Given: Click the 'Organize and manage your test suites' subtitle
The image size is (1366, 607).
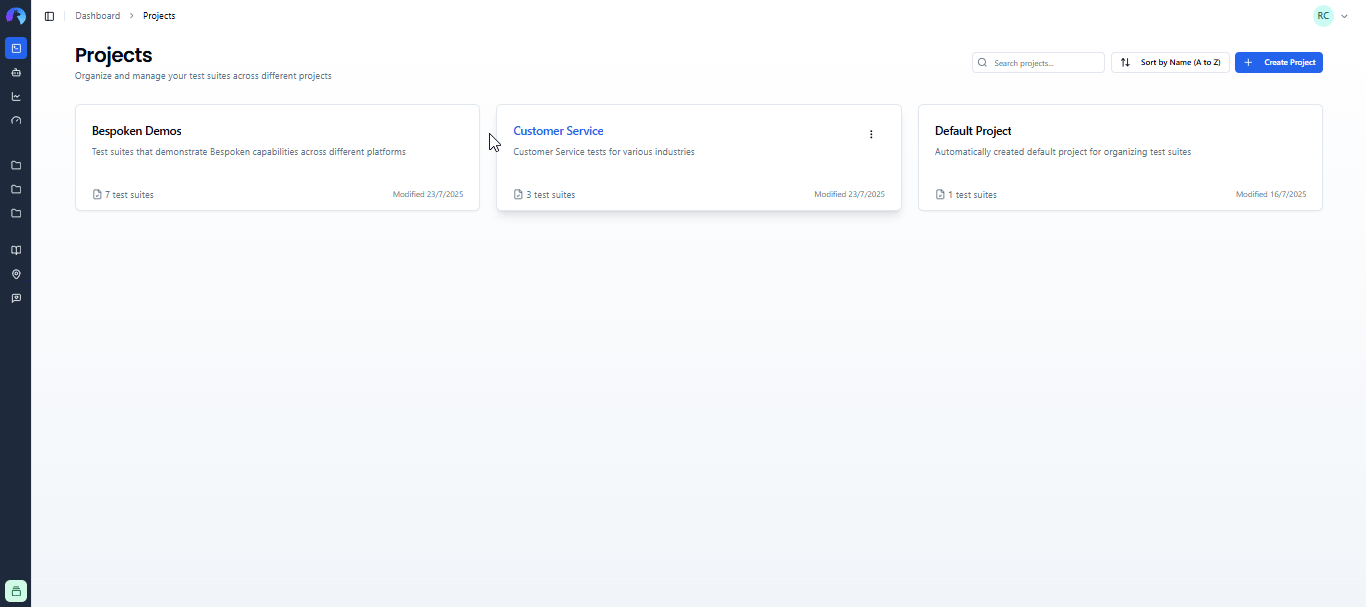Looking at the screenshot, I should [x=203, y=76].
